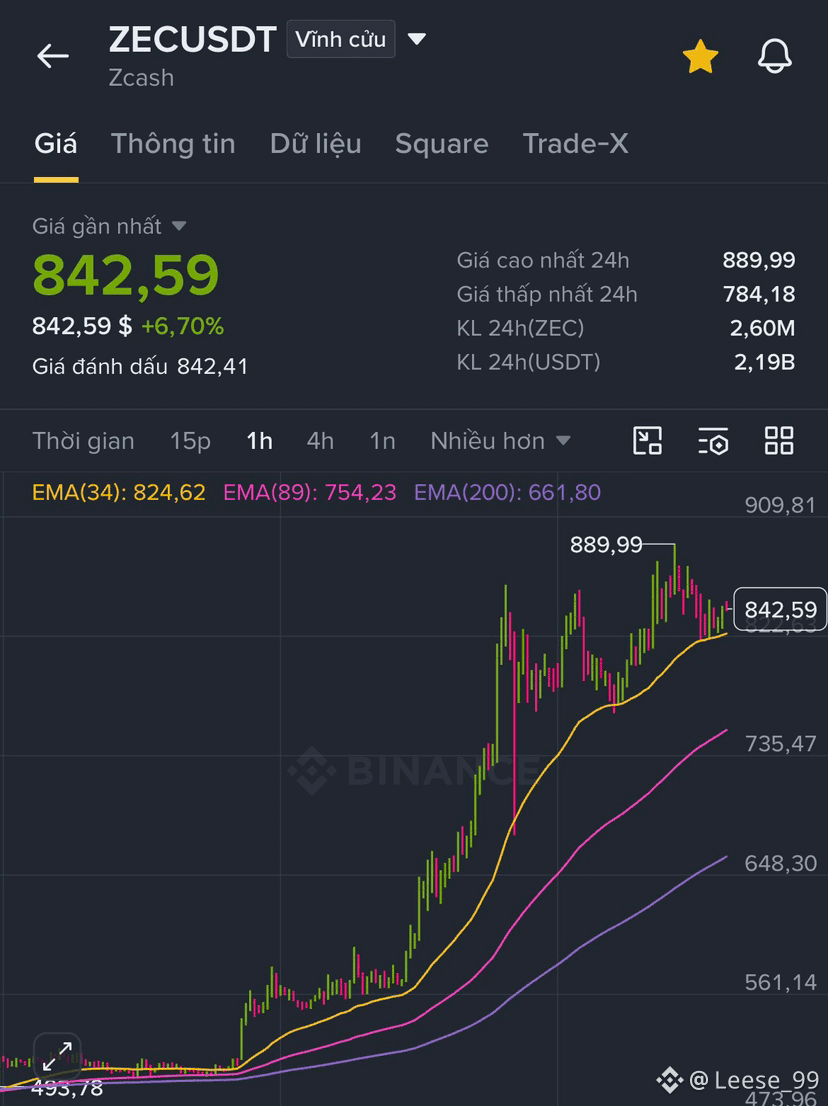Tap the Vĩnh cửu contract type badge
The height and width of the screenshot is (1106, 828).
[x=341, y=39]
